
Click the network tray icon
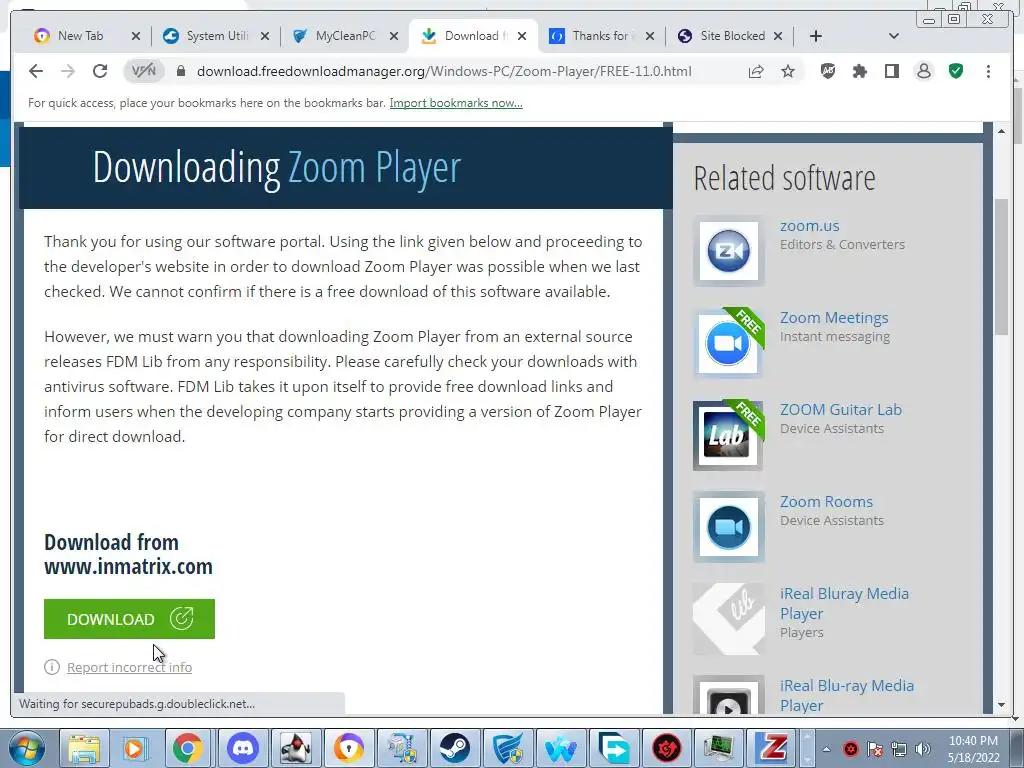pos(899,749)
